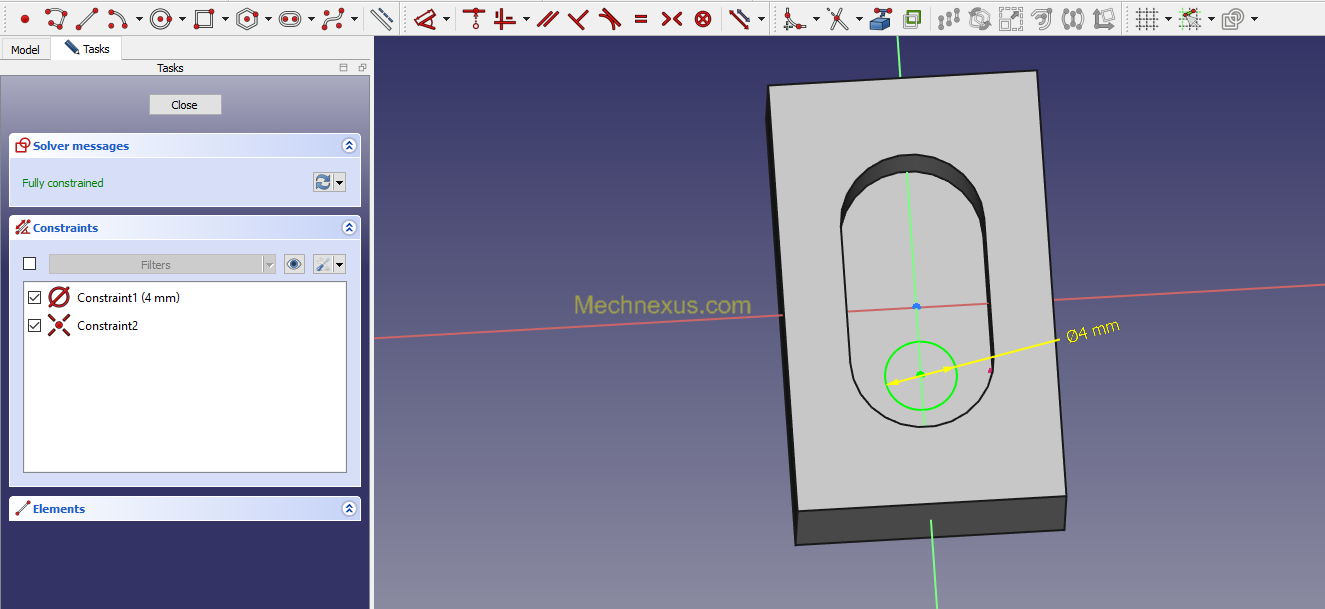The height and width of the screenshot is (609, 1325).
Task: Open the Filters combo box
Action: click(x=162, y=264)
